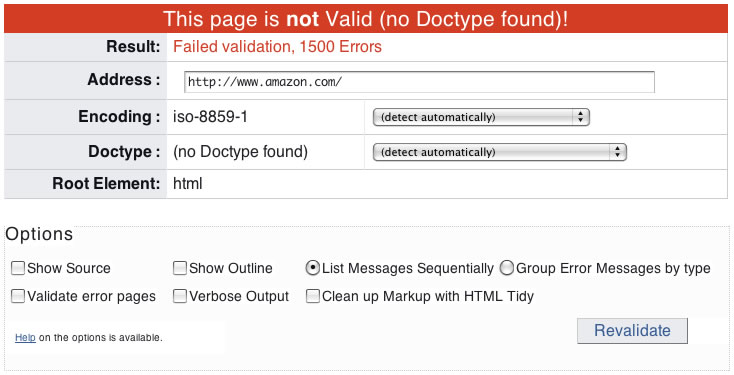Enable the Show Source checkbox

[x=18, y=268]
